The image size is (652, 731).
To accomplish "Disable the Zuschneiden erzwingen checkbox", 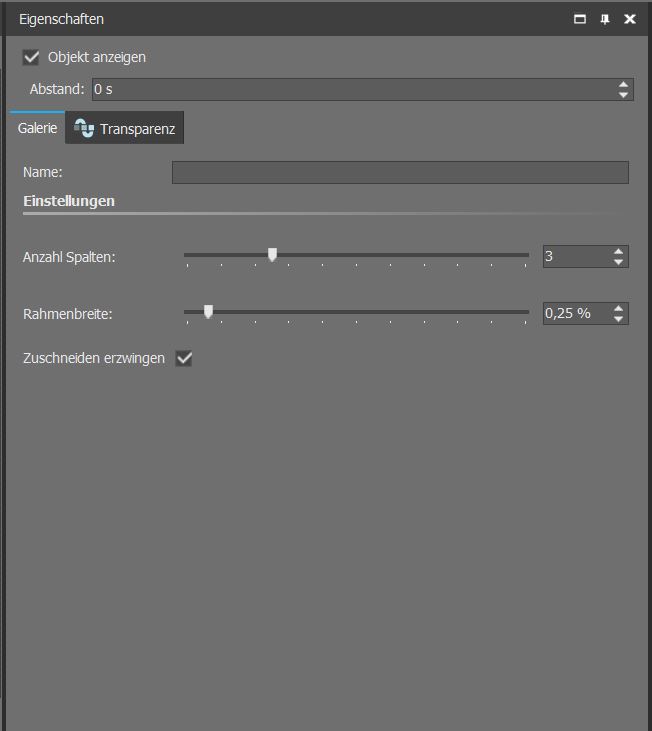I will click(184, 358).
